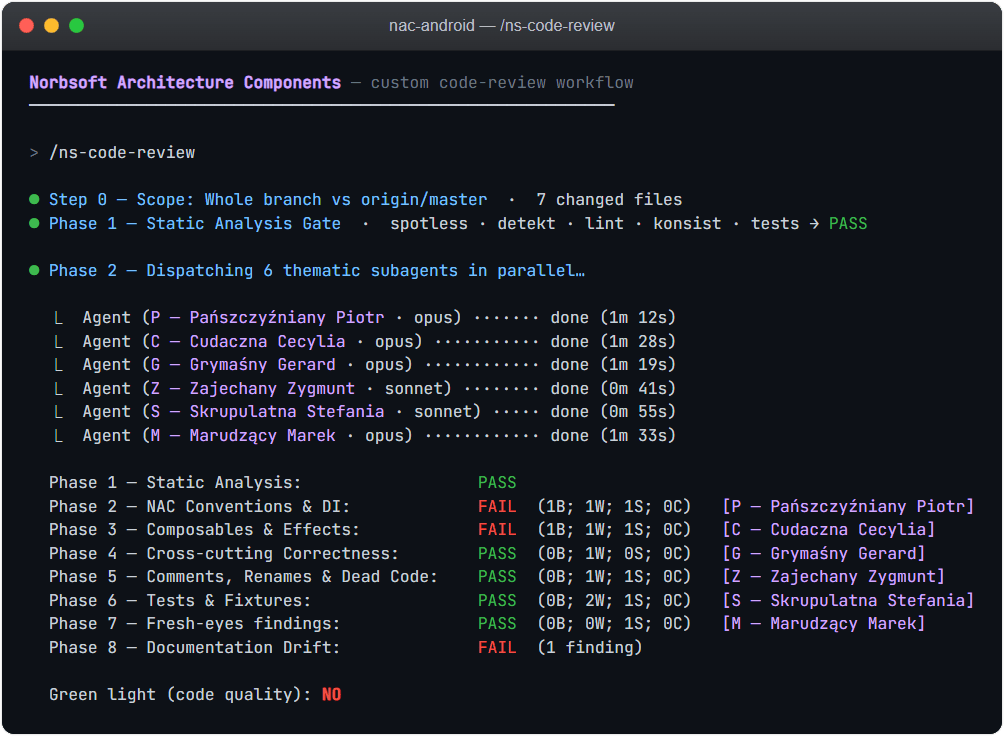This screenshot has height=736, width=1004.
Task: Click 'Phase 8 — Documentation Drift:' label
Action: [x=195, y=648]
